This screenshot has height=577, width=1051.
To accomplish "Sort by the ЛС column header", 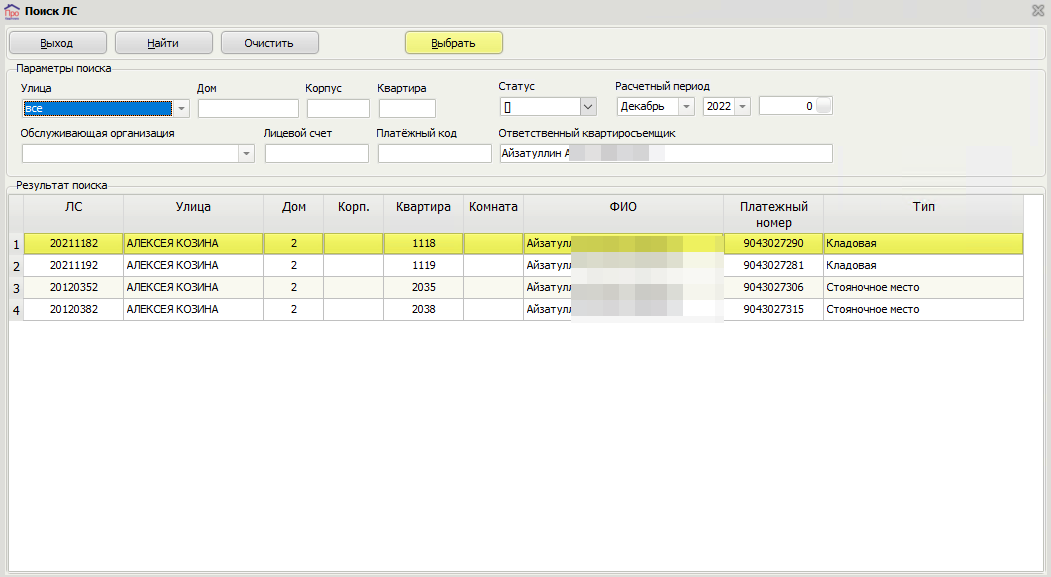I will tap(73, 214).
